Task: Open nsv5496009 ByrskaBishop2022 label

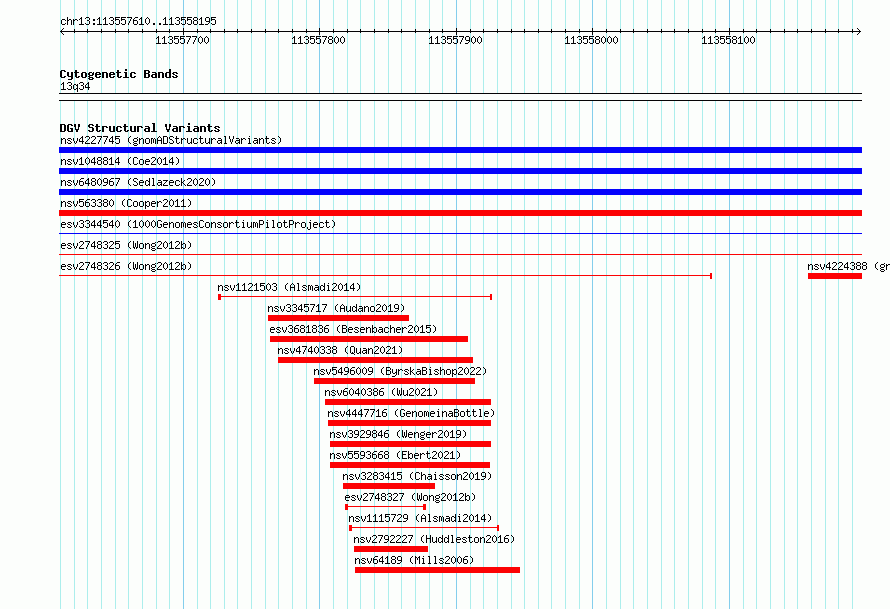Action: coord(400,371)
